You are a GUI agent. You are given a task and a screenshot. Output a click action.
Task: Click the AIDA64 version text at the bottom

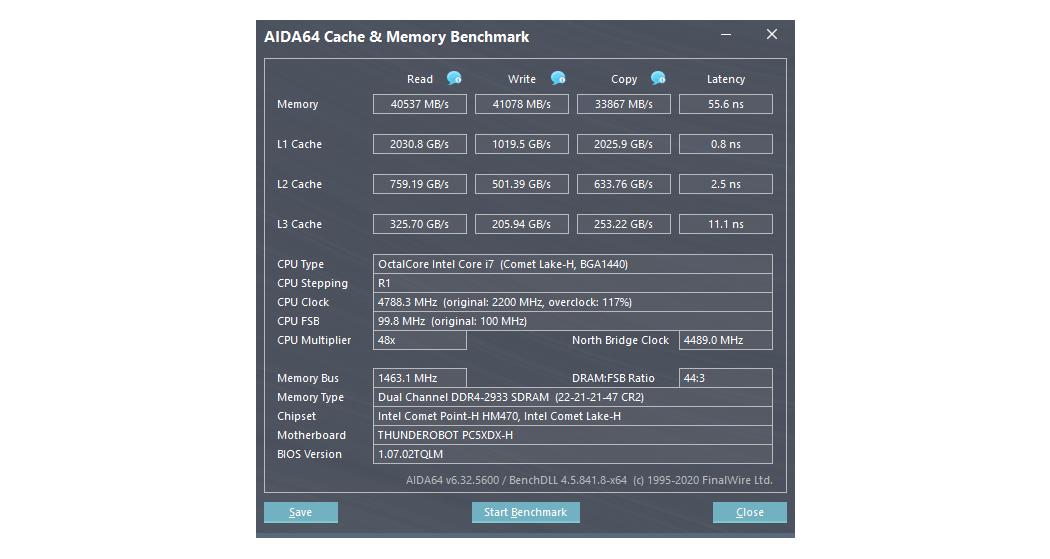[589, 480]
